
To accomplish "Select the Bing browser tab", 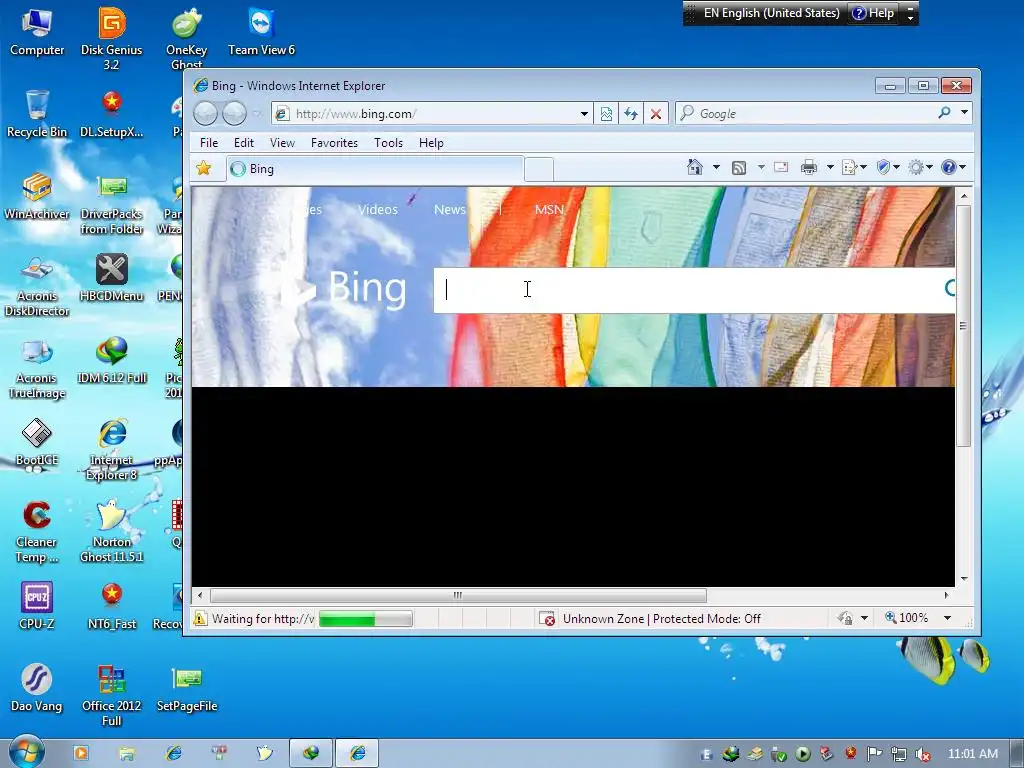I will point(375,169).
